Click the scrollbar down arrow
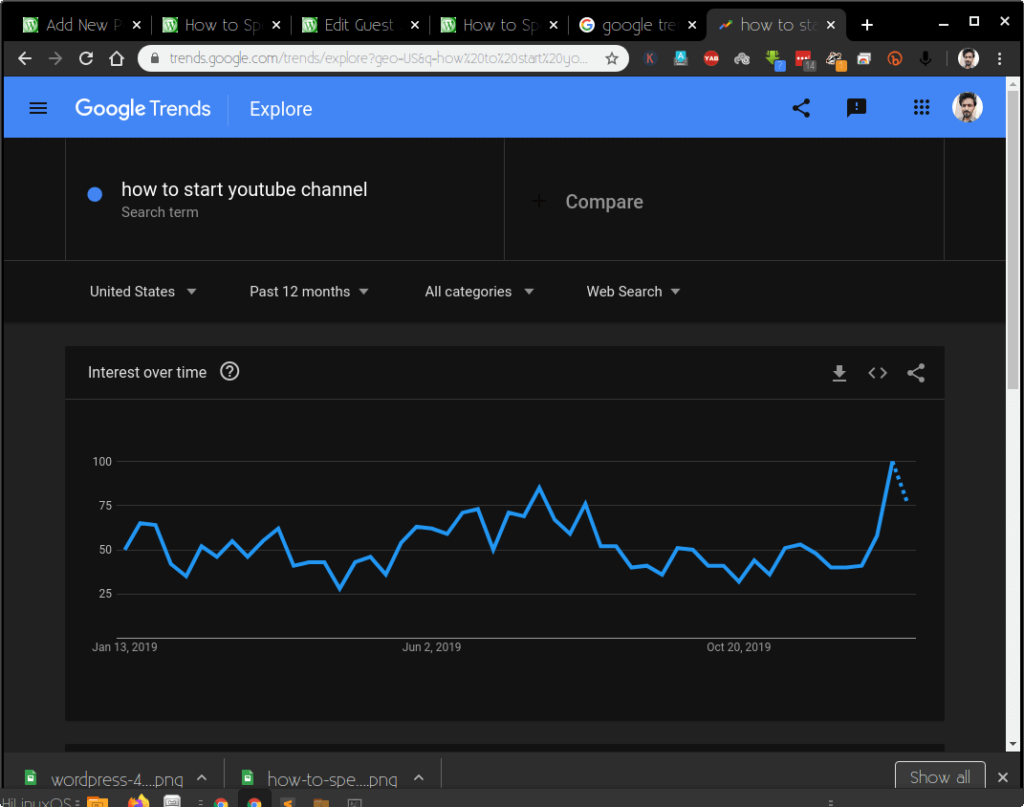 pos(1012,744)
